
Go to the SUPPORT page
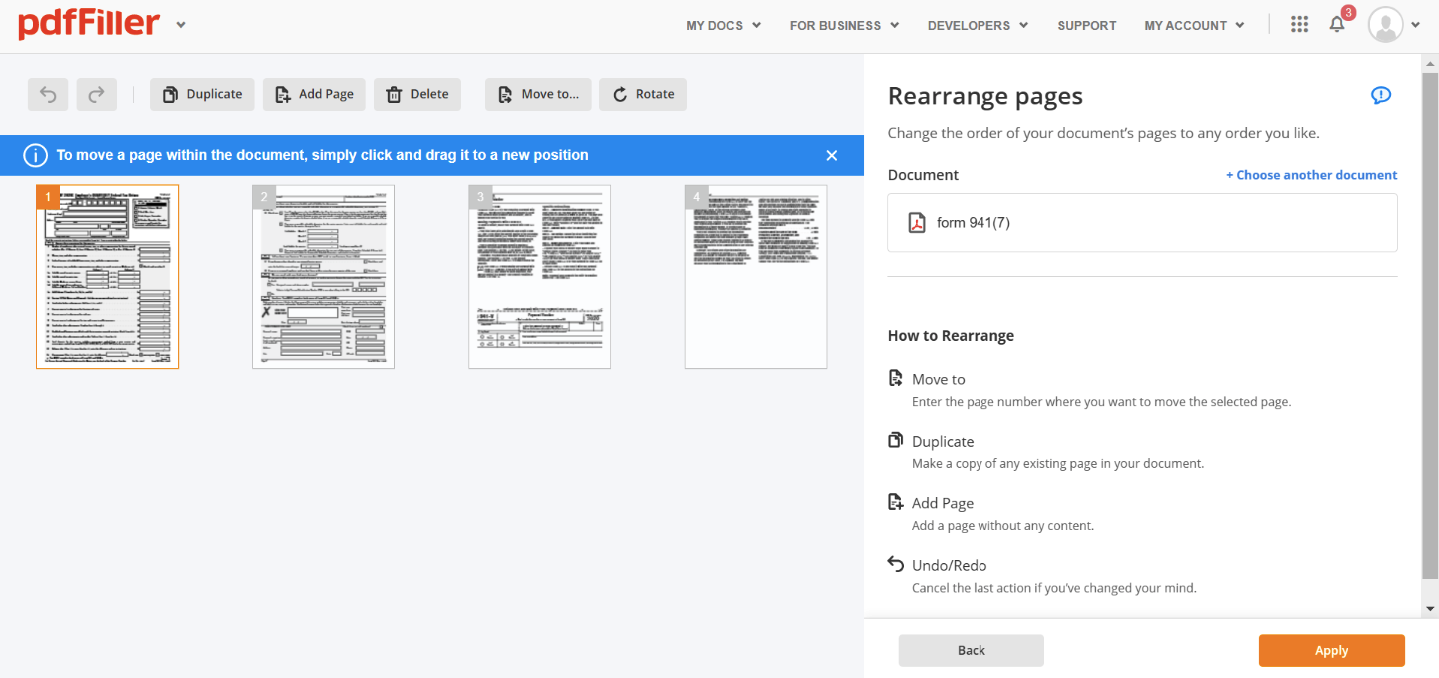click(1086, 25)
